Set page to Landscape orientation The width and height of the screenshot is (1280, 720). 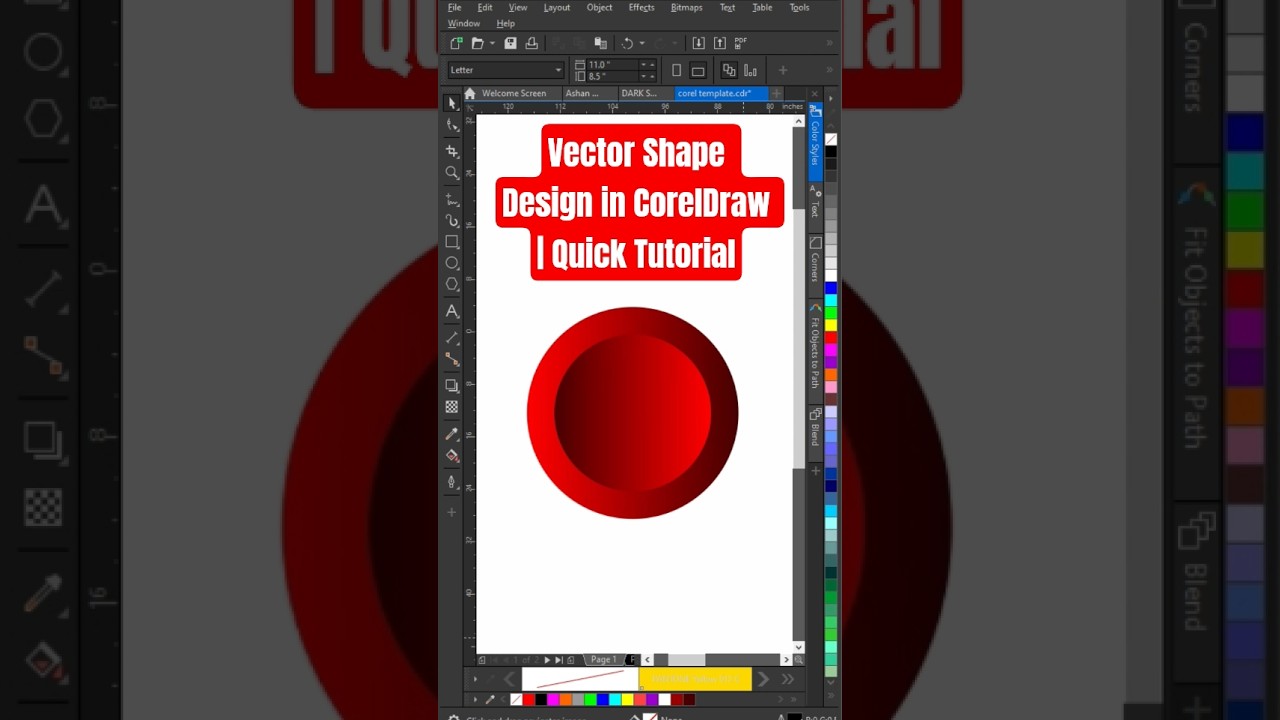pos(698,70)
